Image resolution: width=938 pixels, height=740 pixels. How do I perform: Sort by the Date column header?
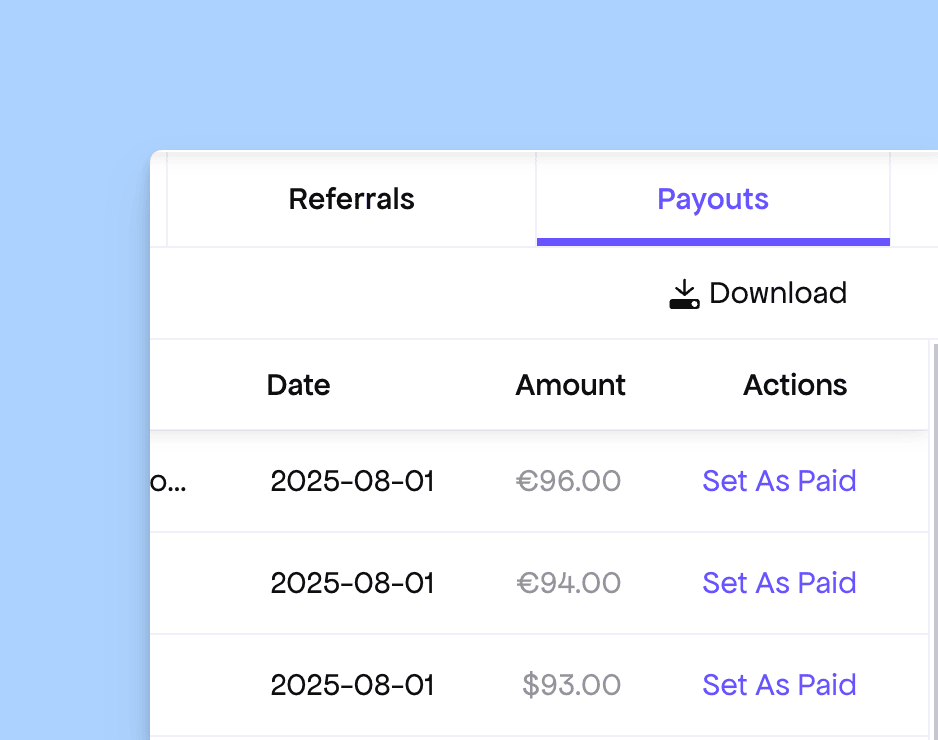298,385
